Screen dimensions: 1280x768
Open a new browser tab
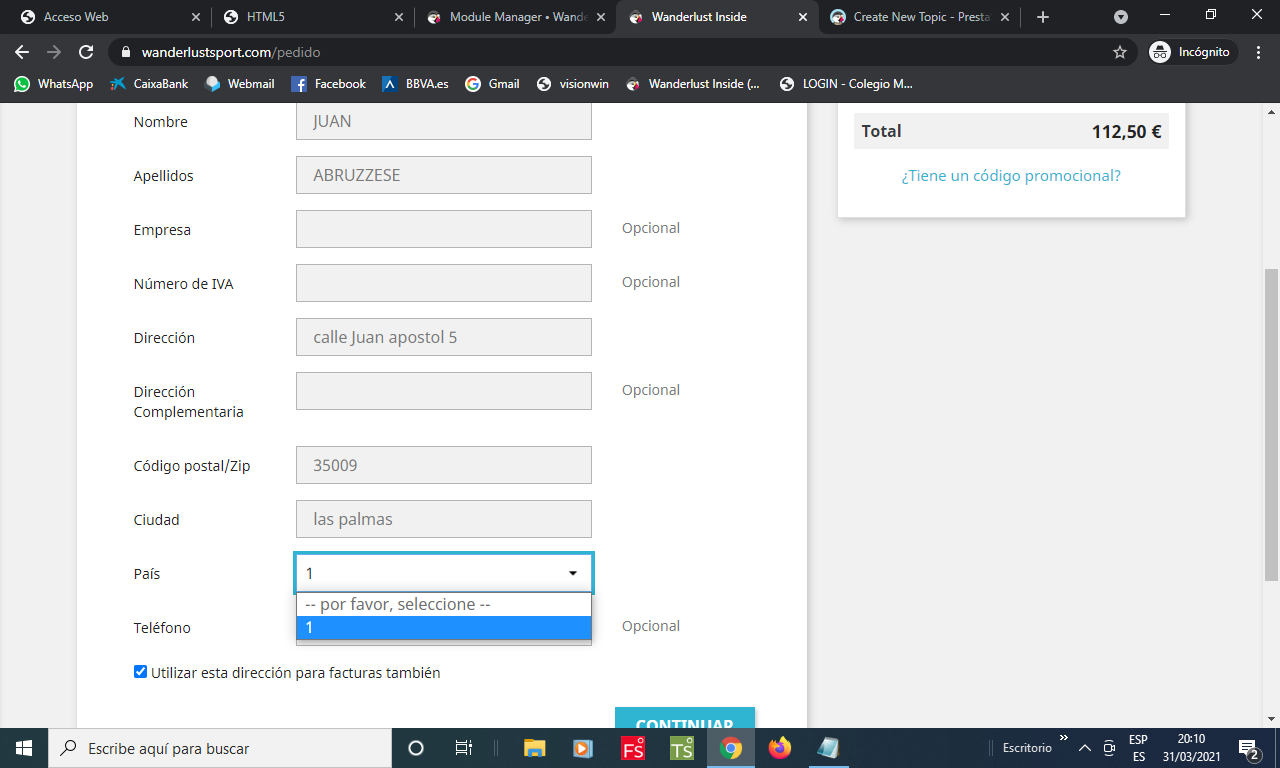coord(1043,17)
